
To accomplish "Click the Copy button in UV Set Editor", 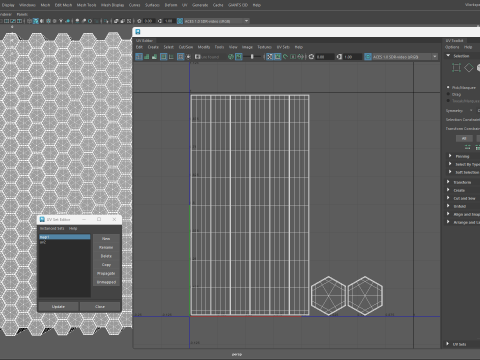I will (x=106, y=265).
